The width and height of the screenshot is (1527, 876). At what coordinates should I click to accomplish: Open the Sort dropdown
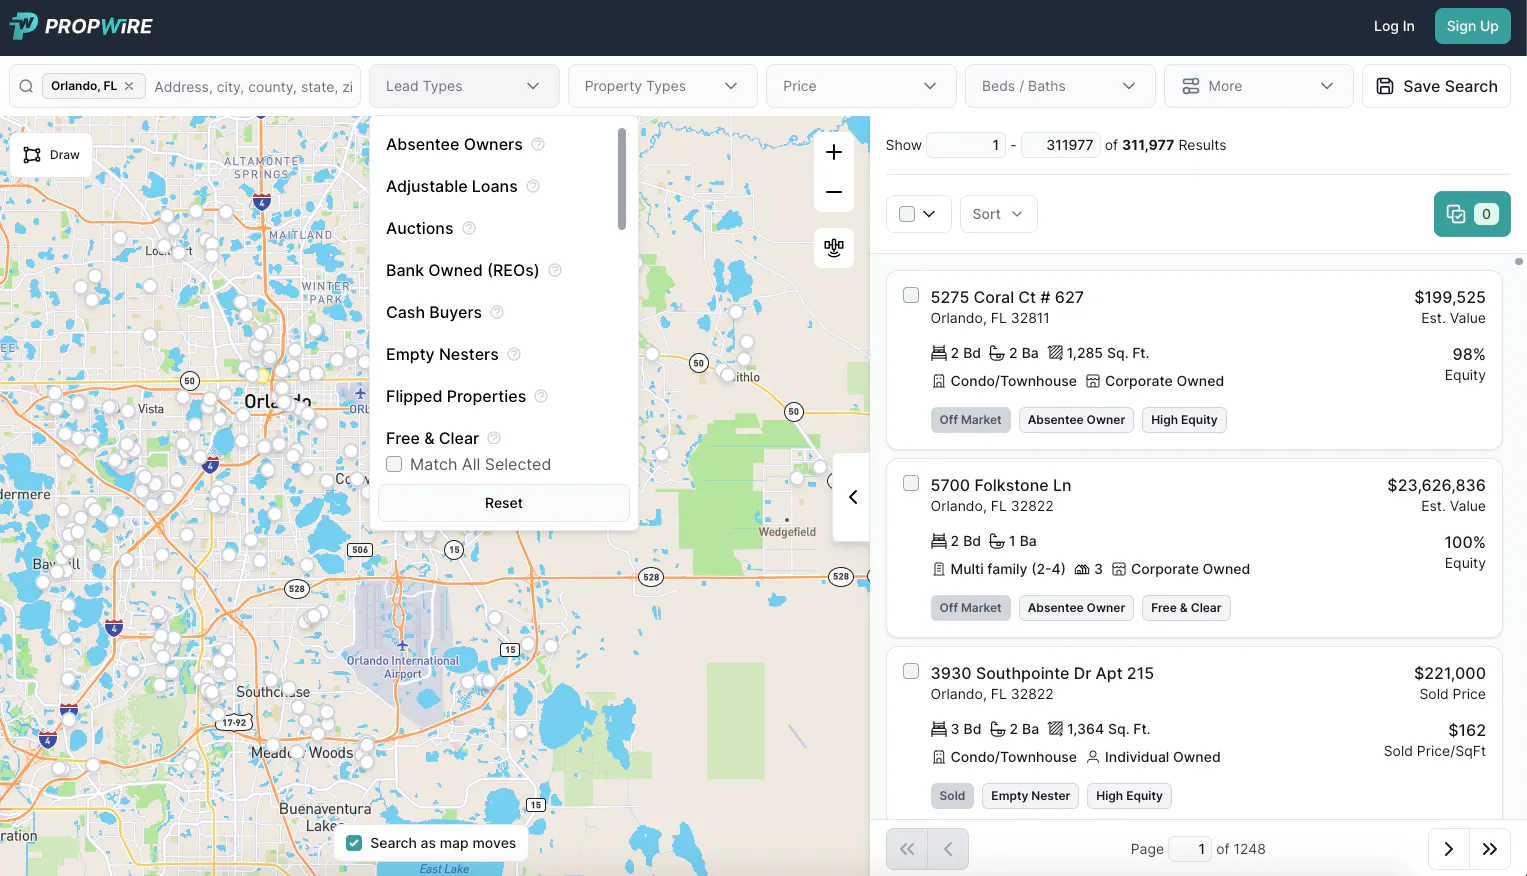click(x=997, y=214)
